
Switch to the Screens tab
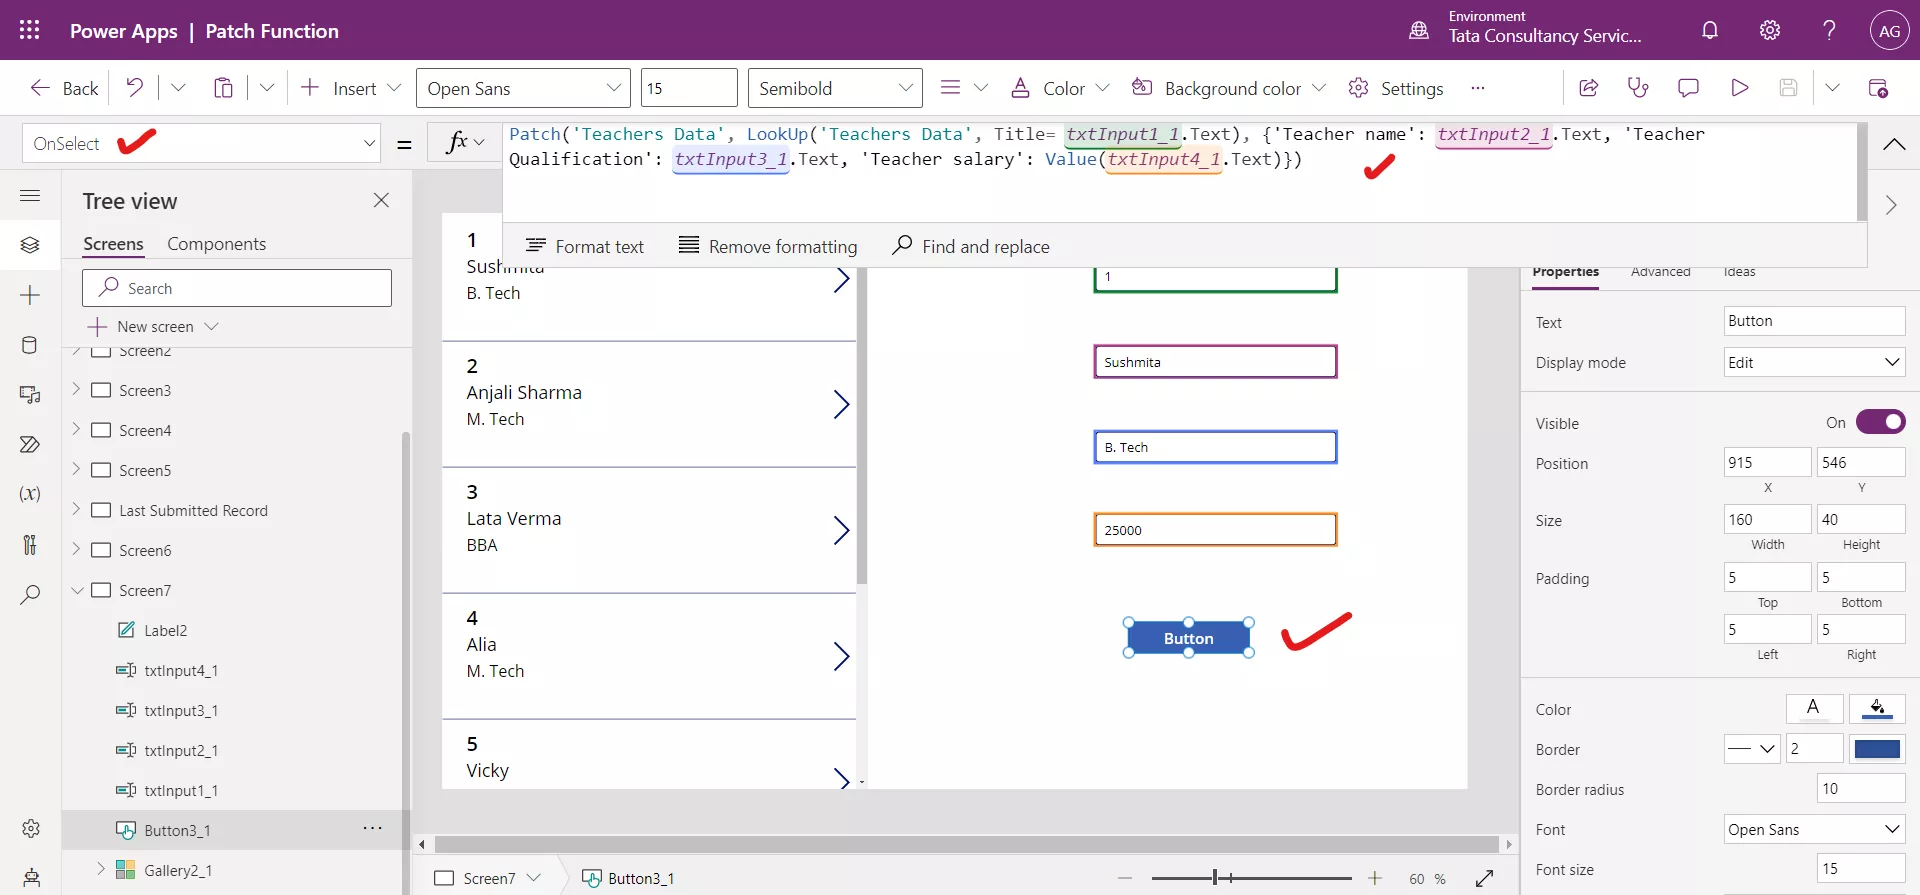[x=113, y=244]
